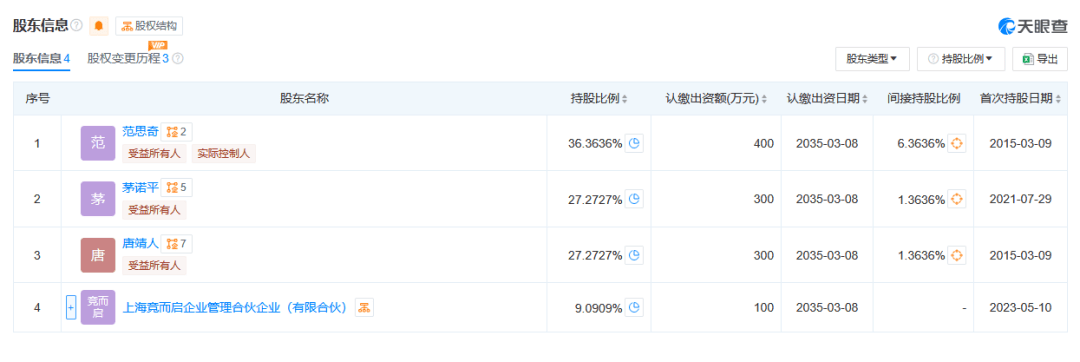Click the pie chart icon beside 36.3636%
This screenshot has width=1080, height=362.
click(x=634, y=144)
